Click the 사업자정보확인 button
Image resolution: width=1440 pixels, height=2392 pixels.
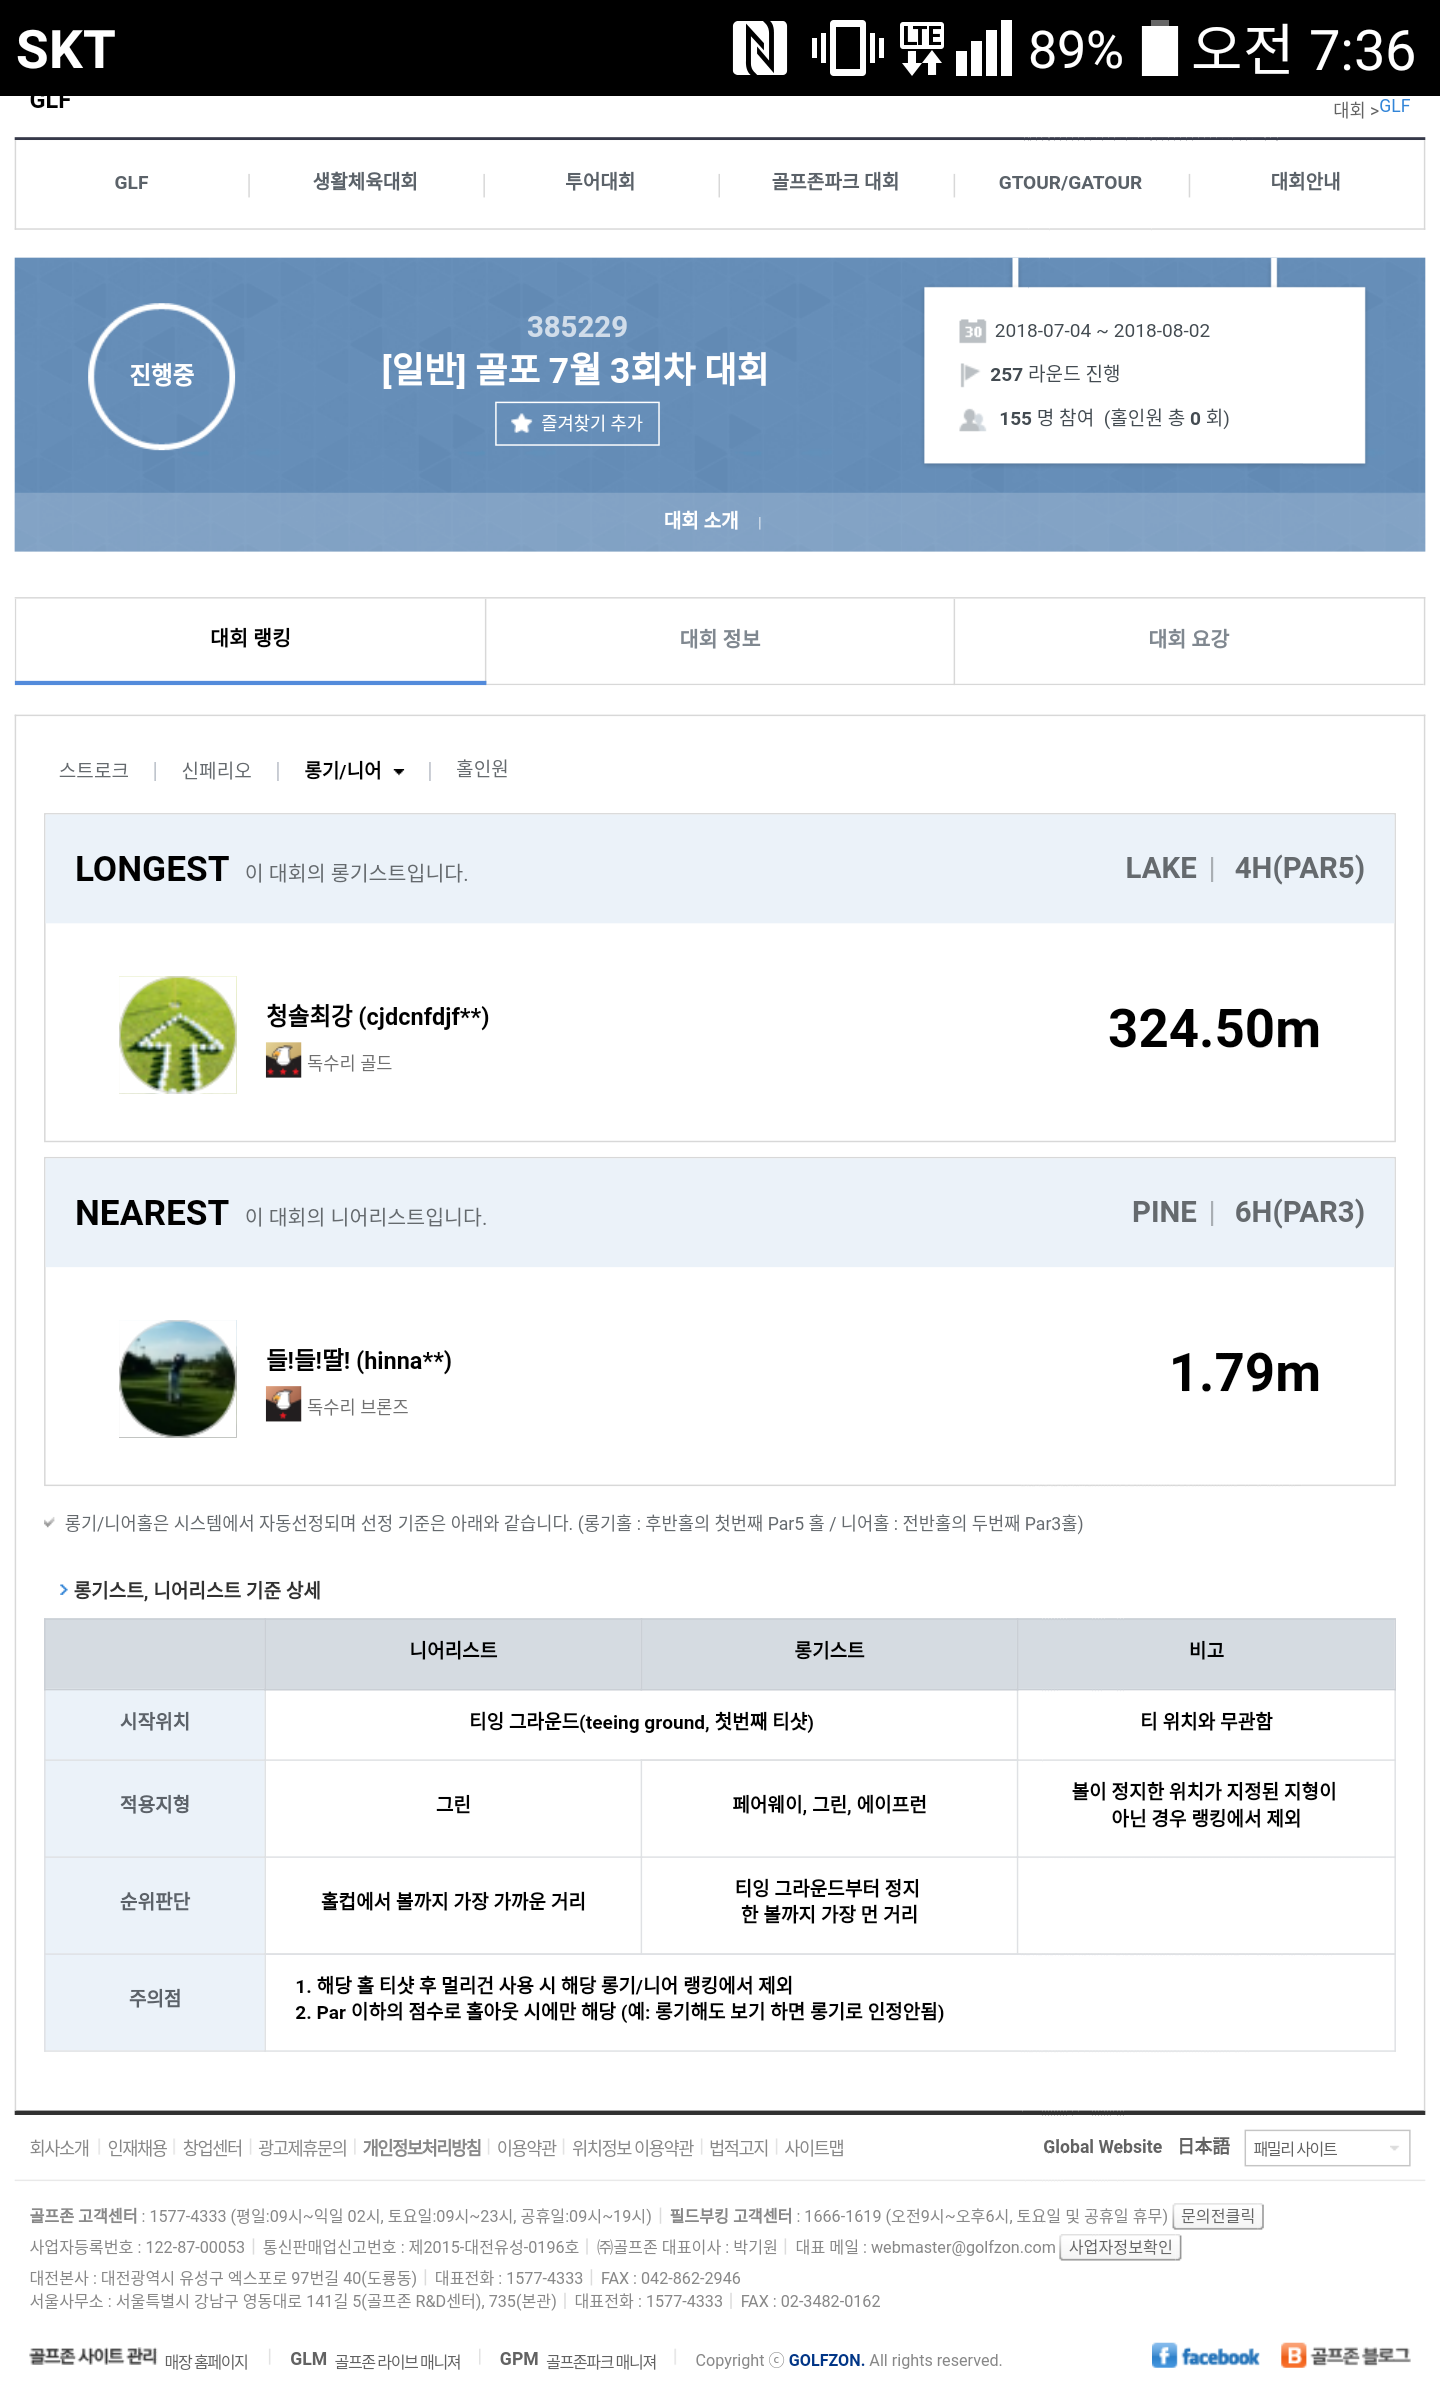[1120, 2247]
